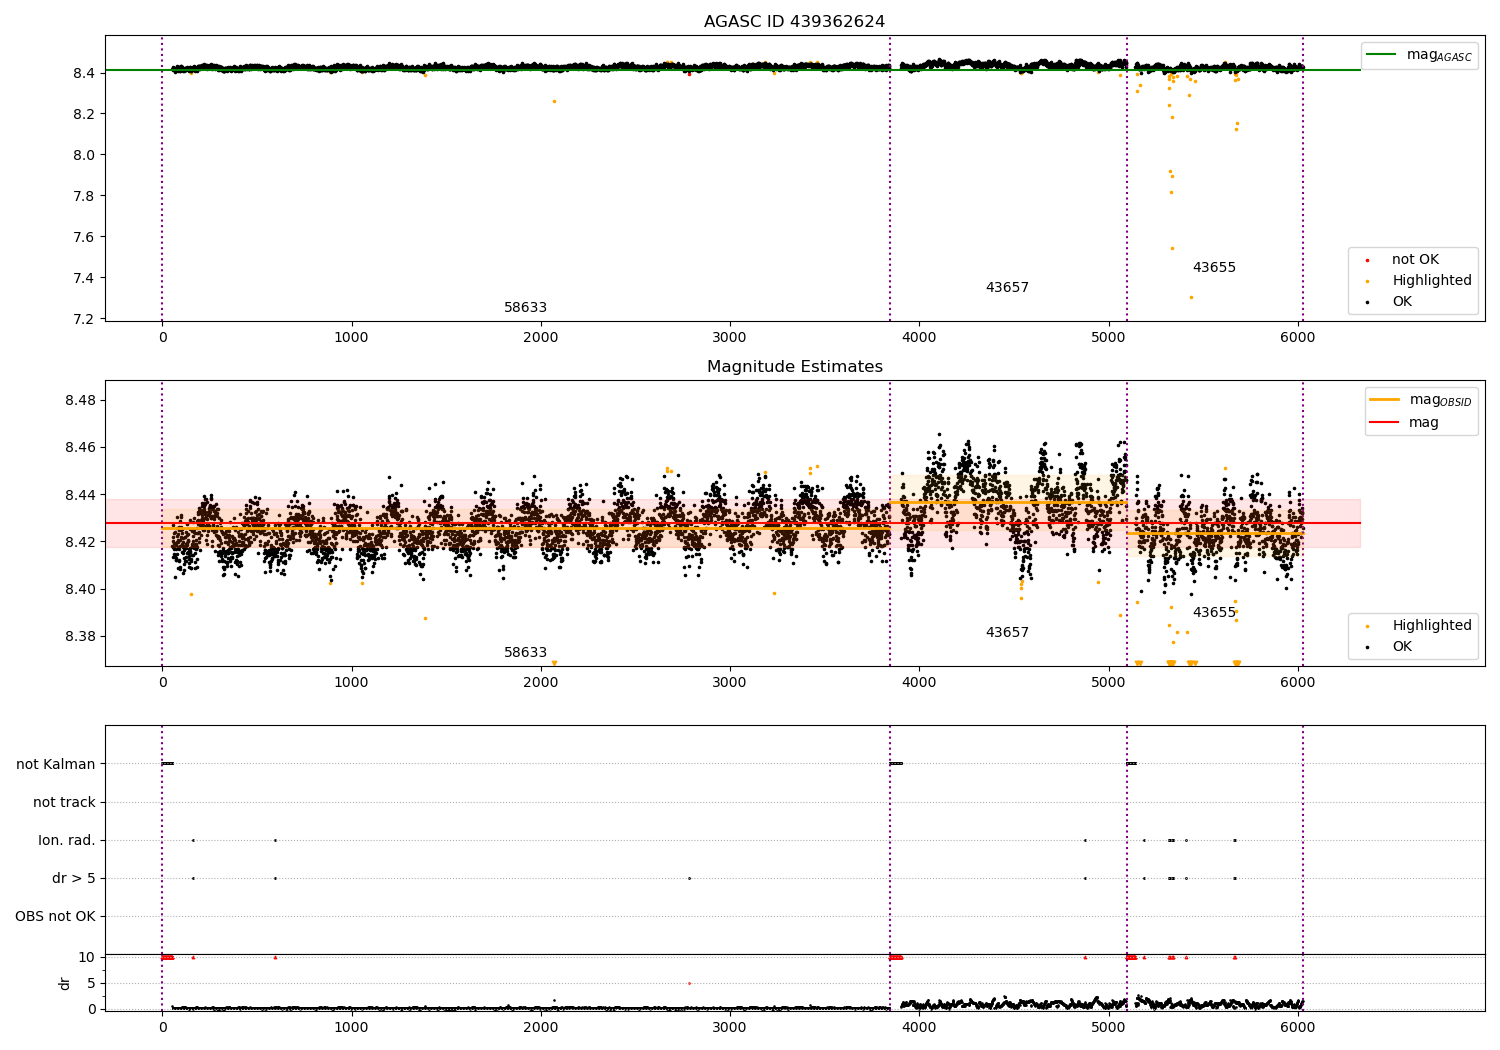Click obsid label 58633 in middle plot
The height and width of the screenshot is (1050, 1500).
coord(525,652)
